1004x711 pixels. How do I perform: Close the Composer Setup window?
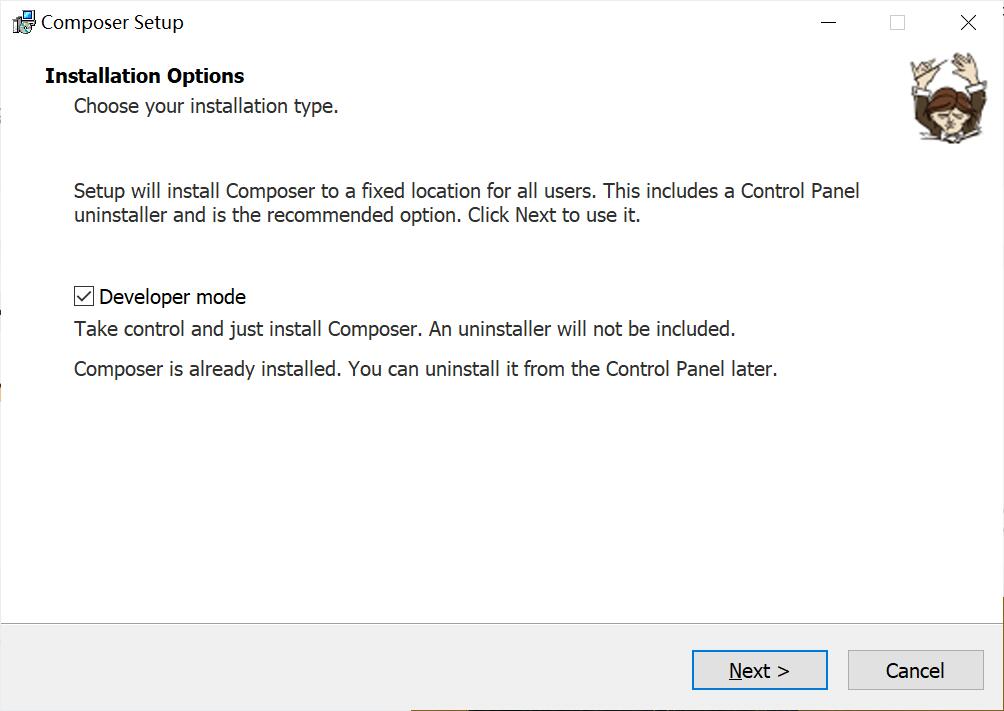tap(968, 22)
